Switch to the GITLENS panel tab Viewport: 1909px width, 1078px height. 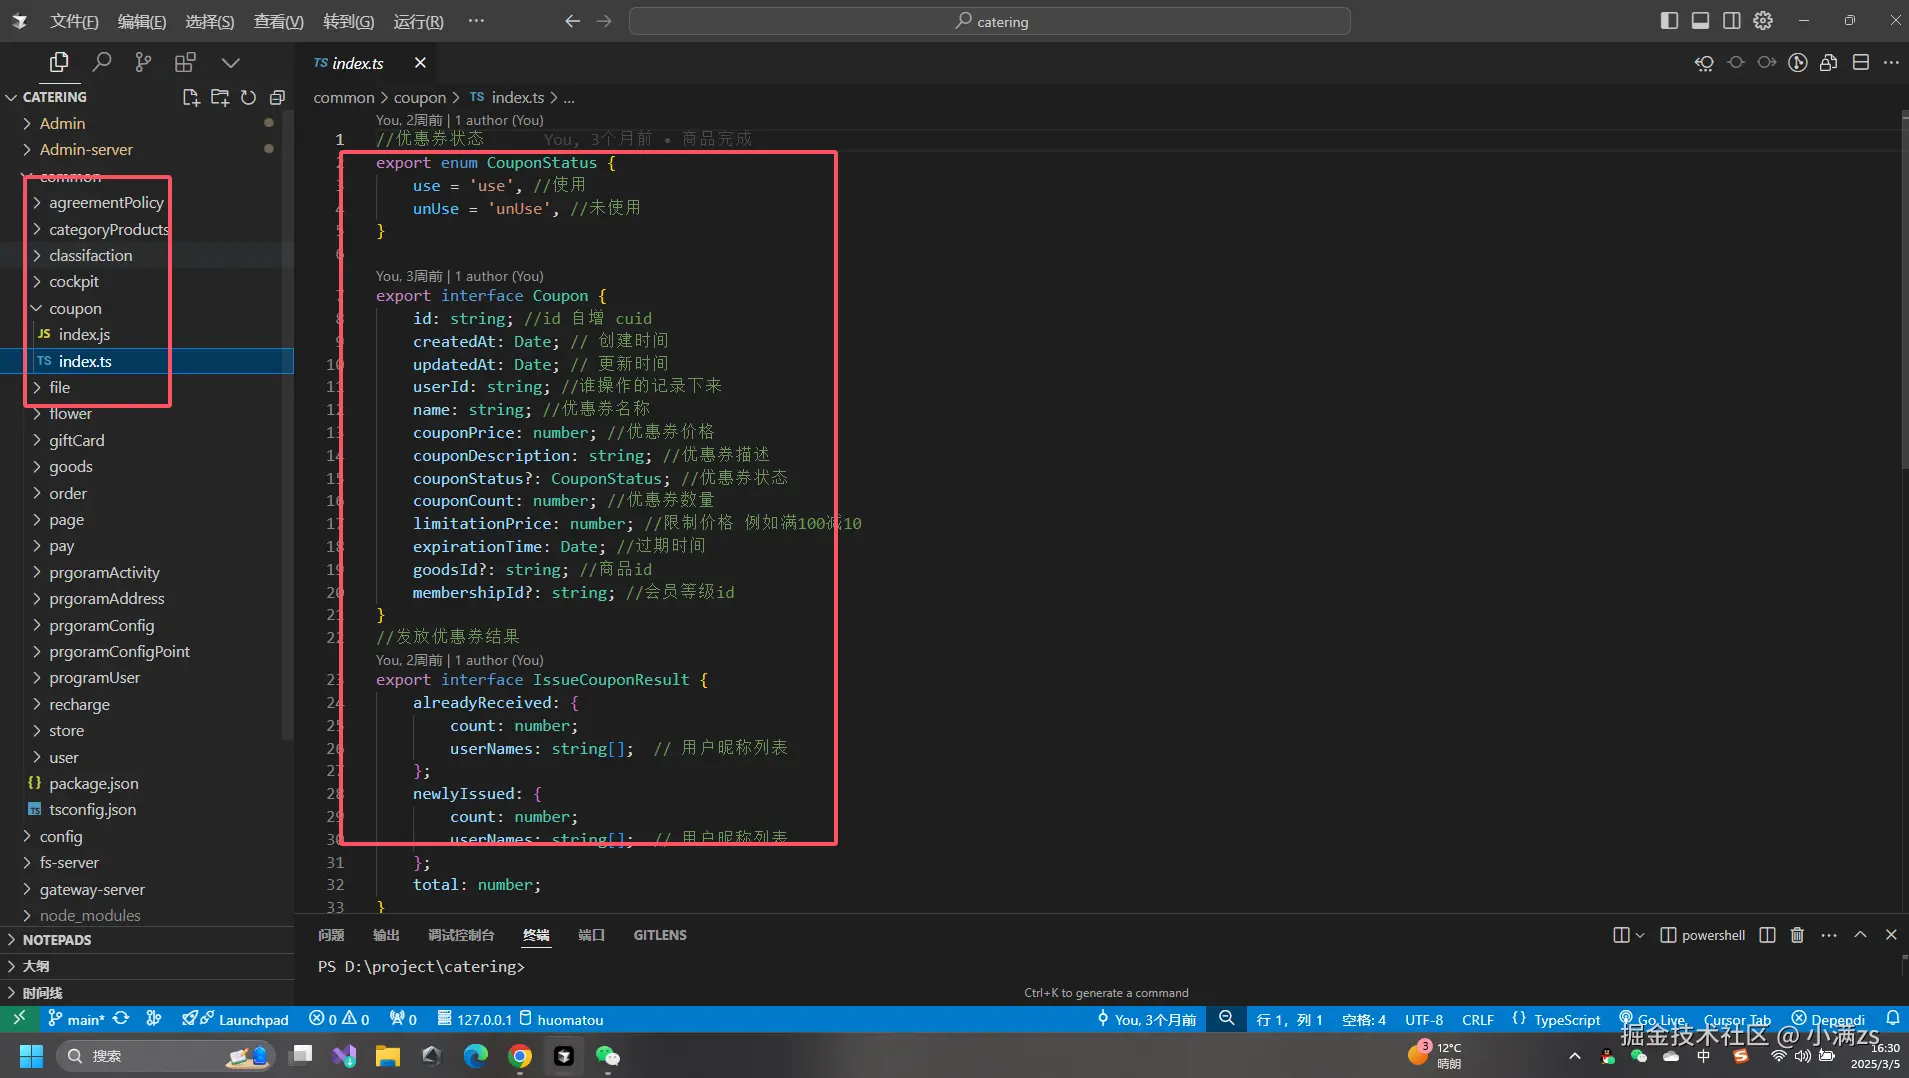660,935
